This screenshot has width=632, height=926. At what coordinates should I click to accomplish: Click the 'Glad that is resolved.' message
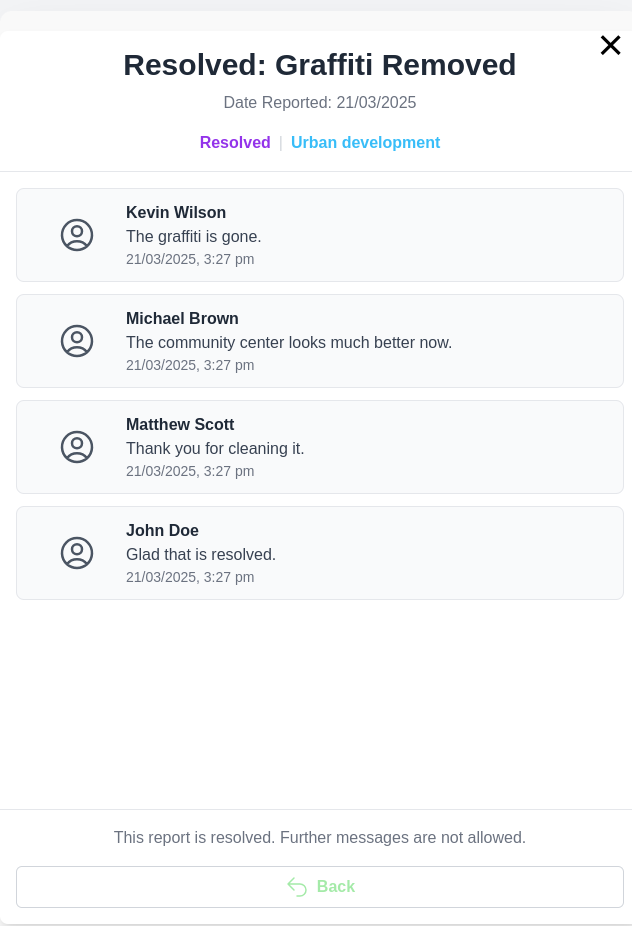pos(201,555)
